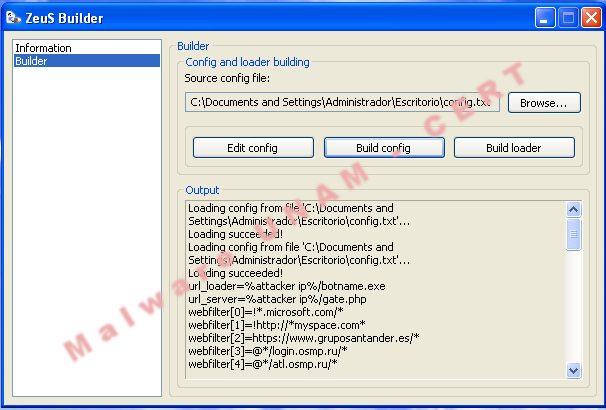Select Builder in the left list
This screenshot has height=410, width=606.
(x=87, y=61)
